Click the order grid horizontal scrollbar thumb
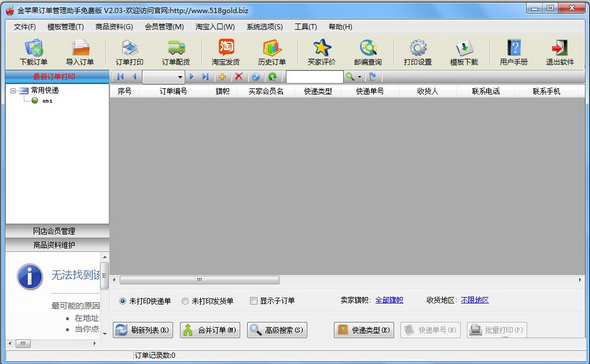590x364 pixels. point(199,280)
